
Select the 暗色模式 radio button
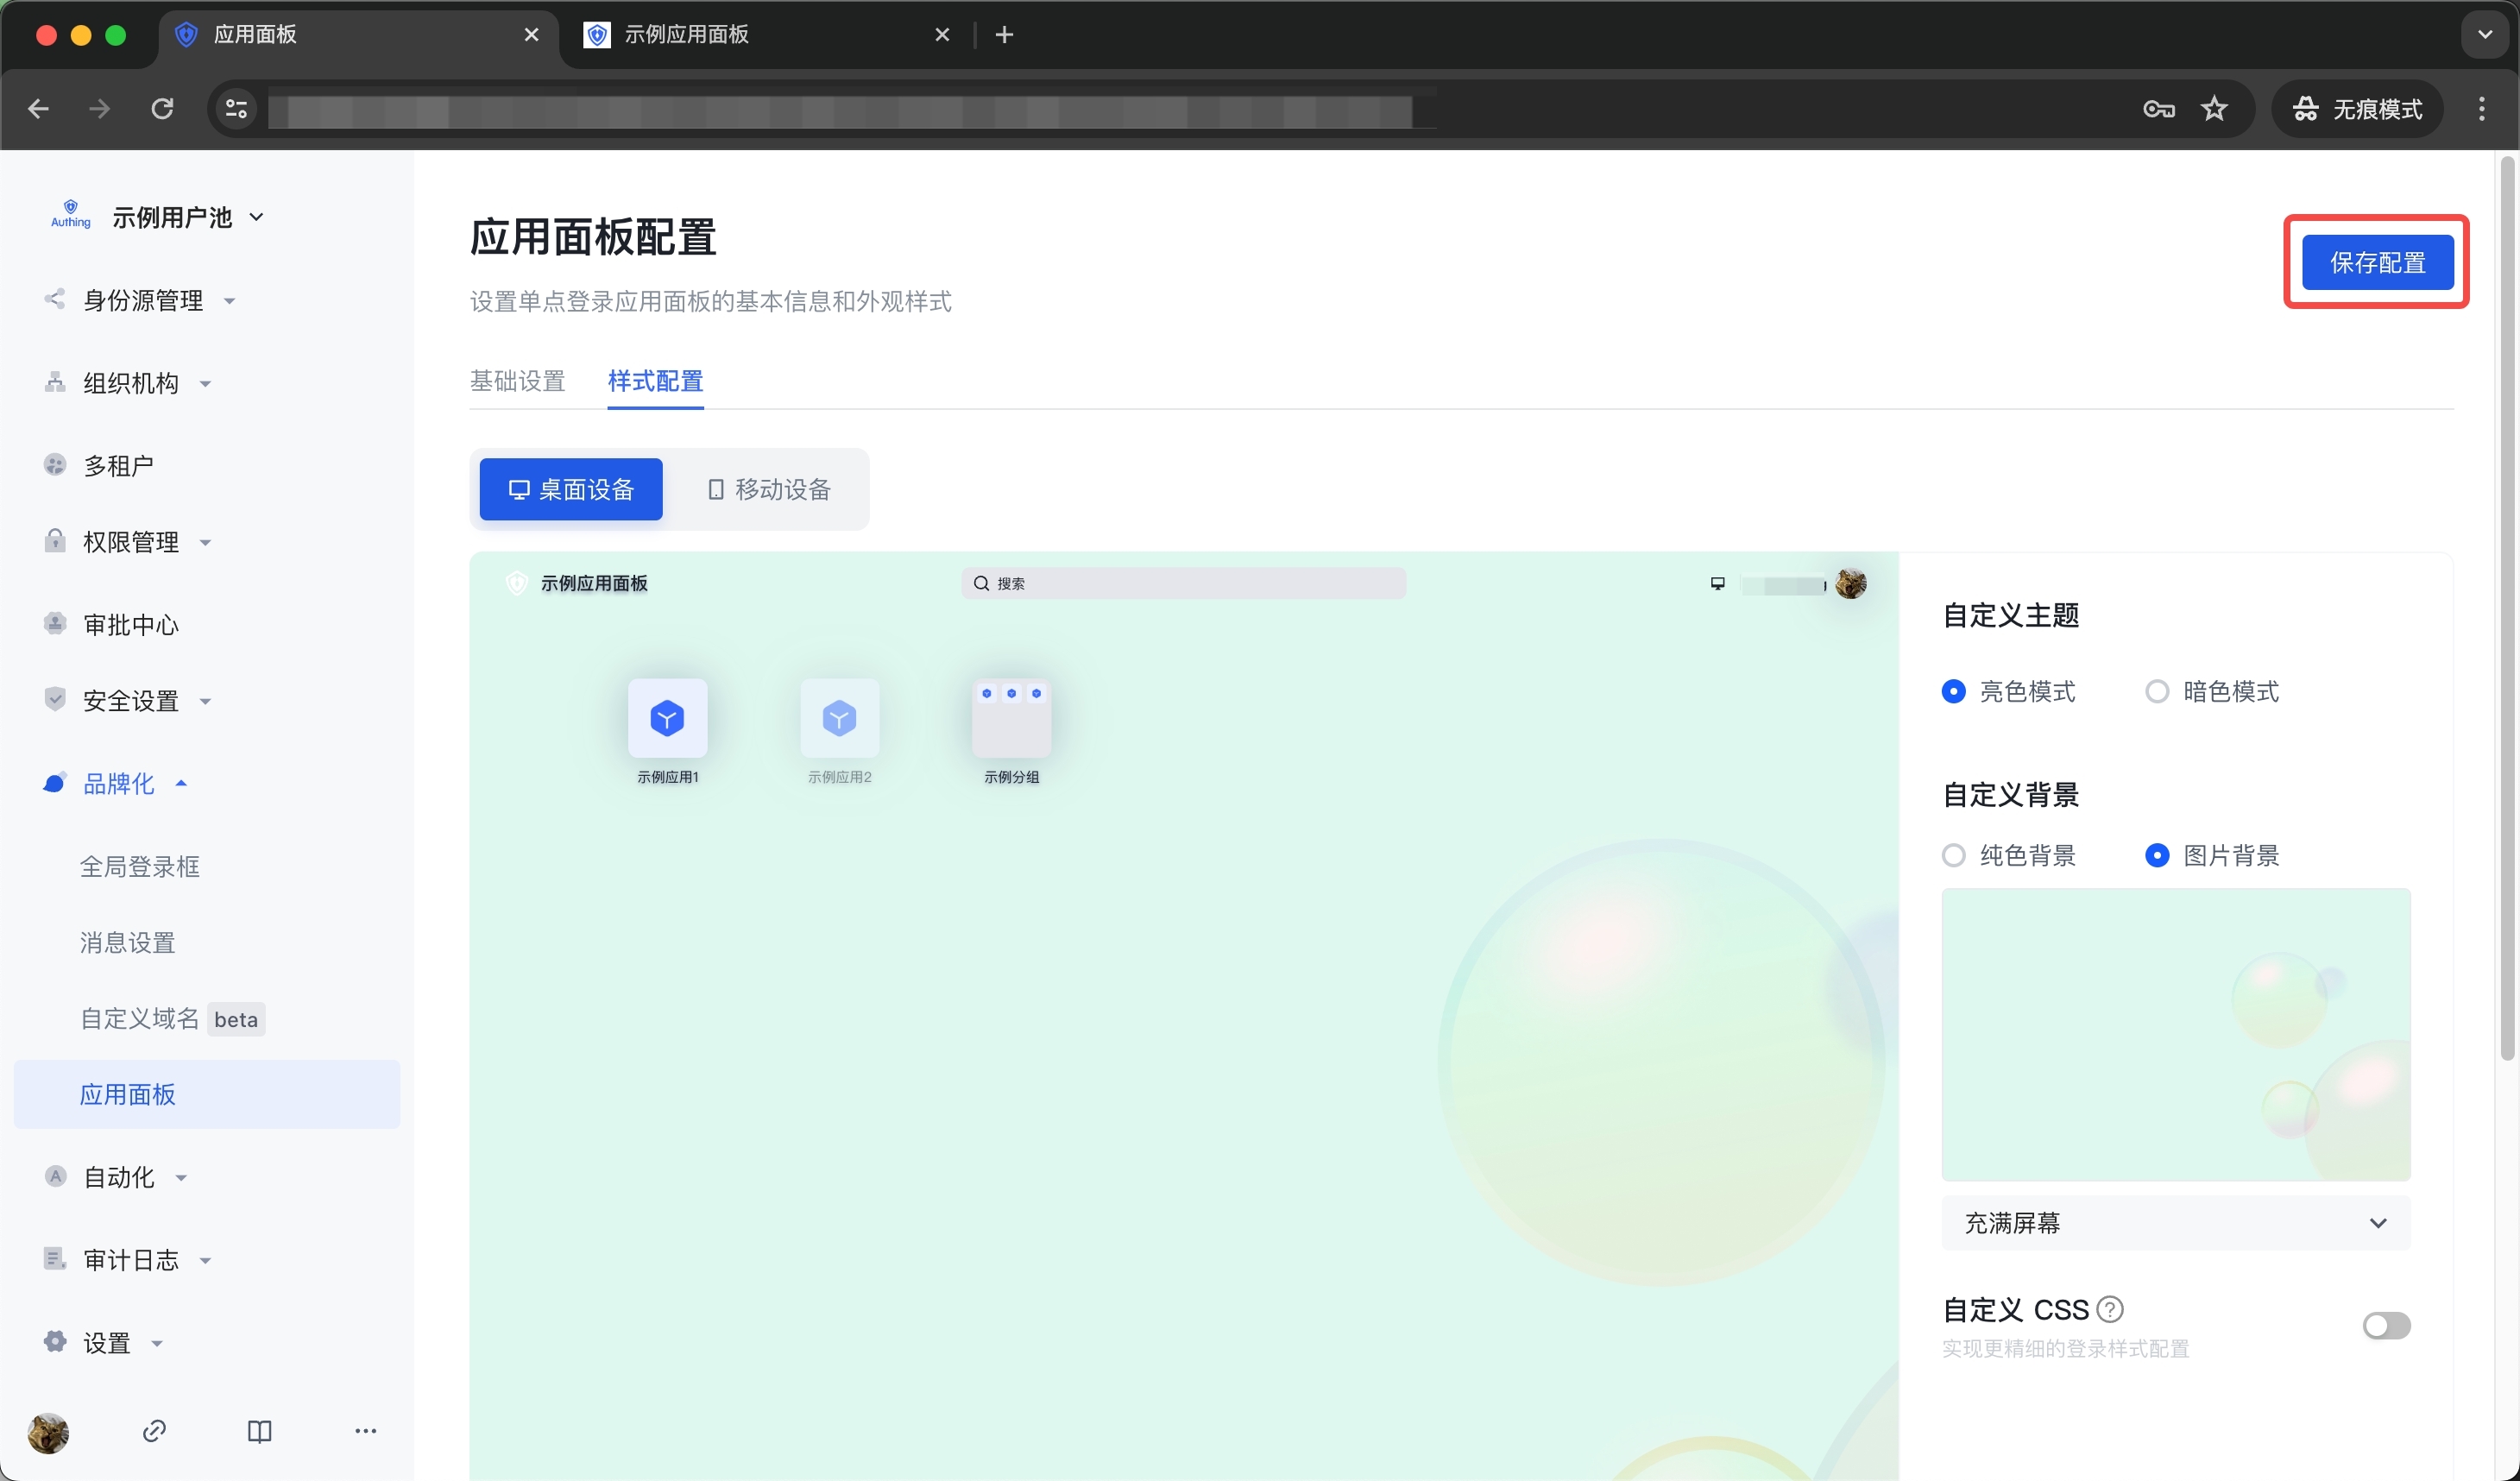pyautogui.click(x=2157, y=691)
